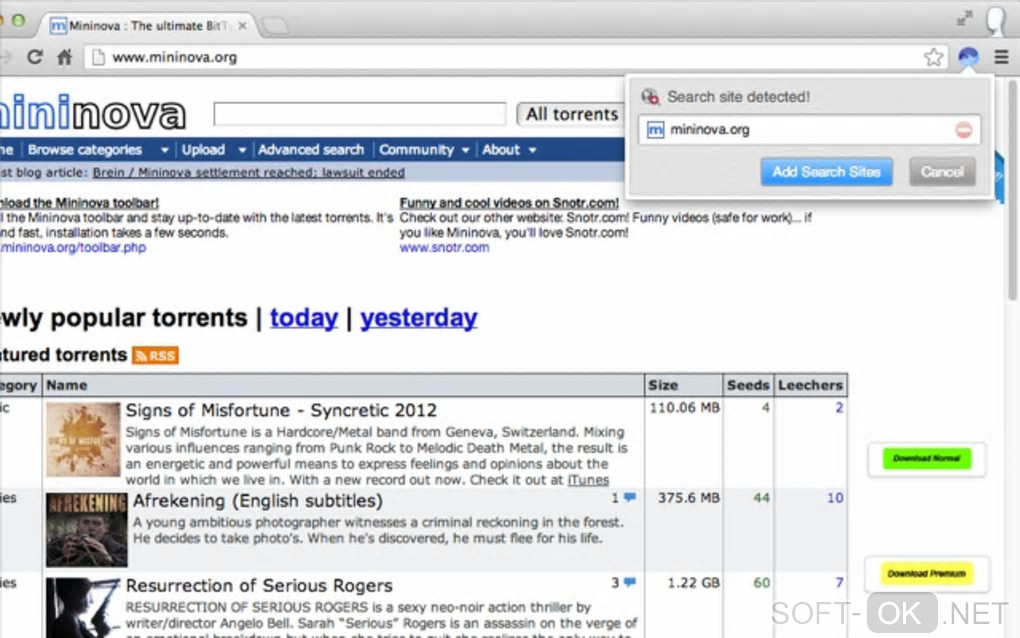Open the All torrents category dropdown
The width and height of the screenshot is (1020, 638).
(571, 114)
